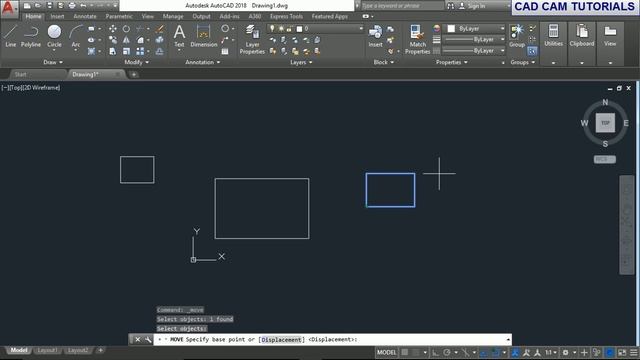
Task: Click the Save icon in quick access toolbar
Action: coord(49,6)
